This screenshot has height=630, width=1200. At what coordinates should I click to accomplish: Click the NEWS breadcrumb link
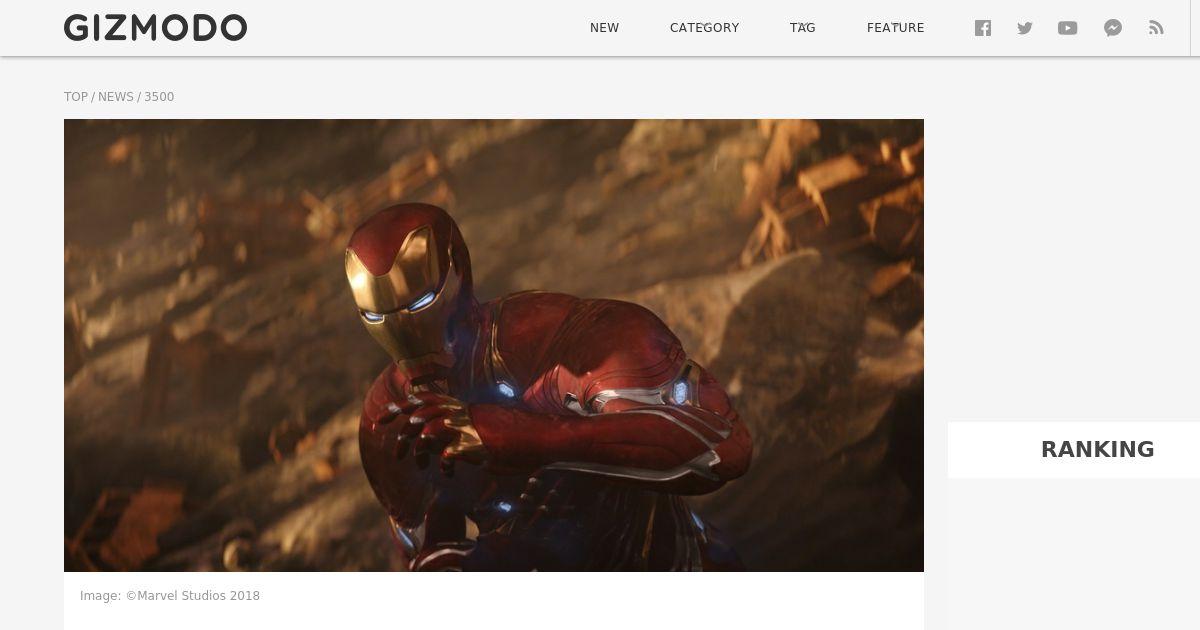(116, 97)
